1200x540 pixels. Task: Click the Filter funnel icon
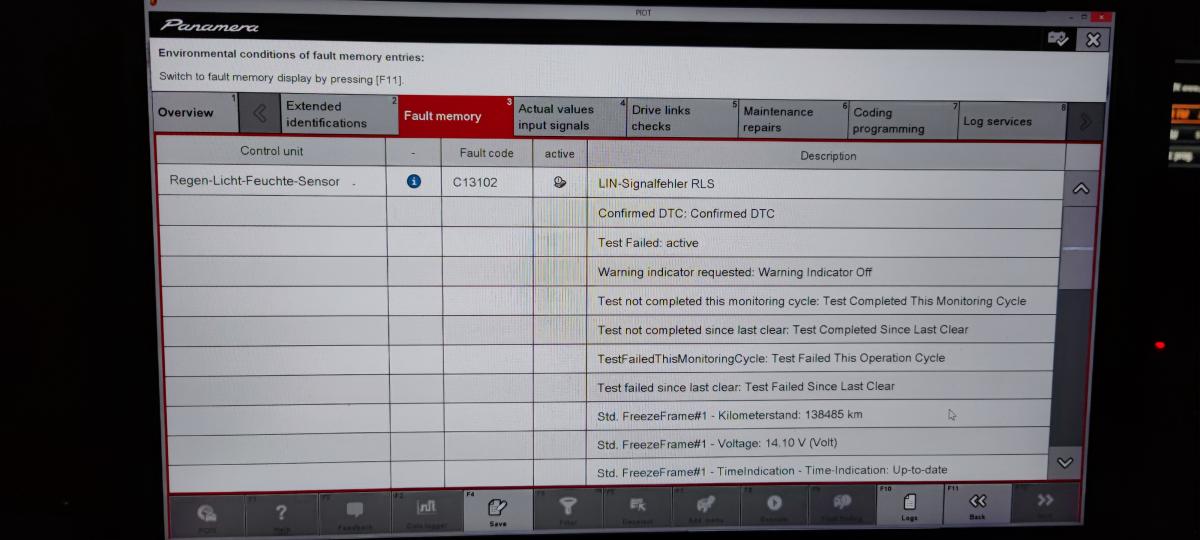[x=567, y=509]
